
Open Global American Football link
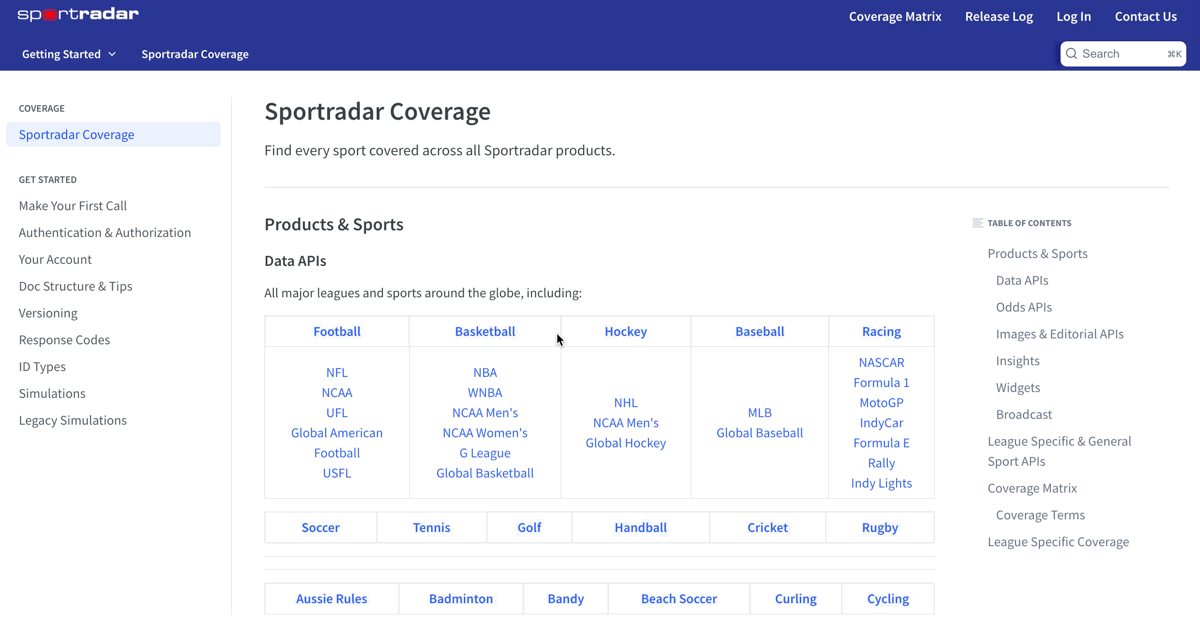[x=337, y=443]
